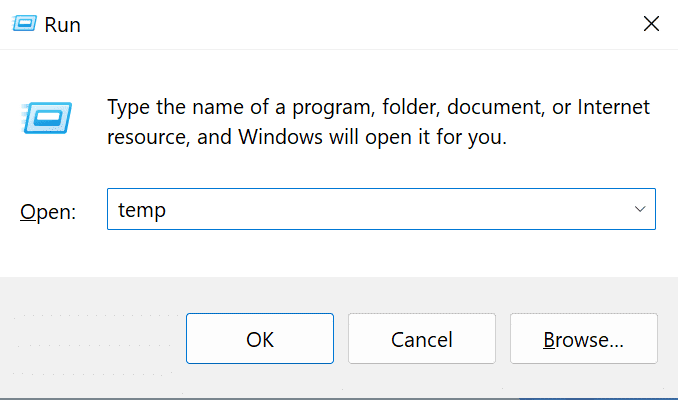Click the blank space after "temp" in the combo box

pyautogui.click(x=400, y=210)
